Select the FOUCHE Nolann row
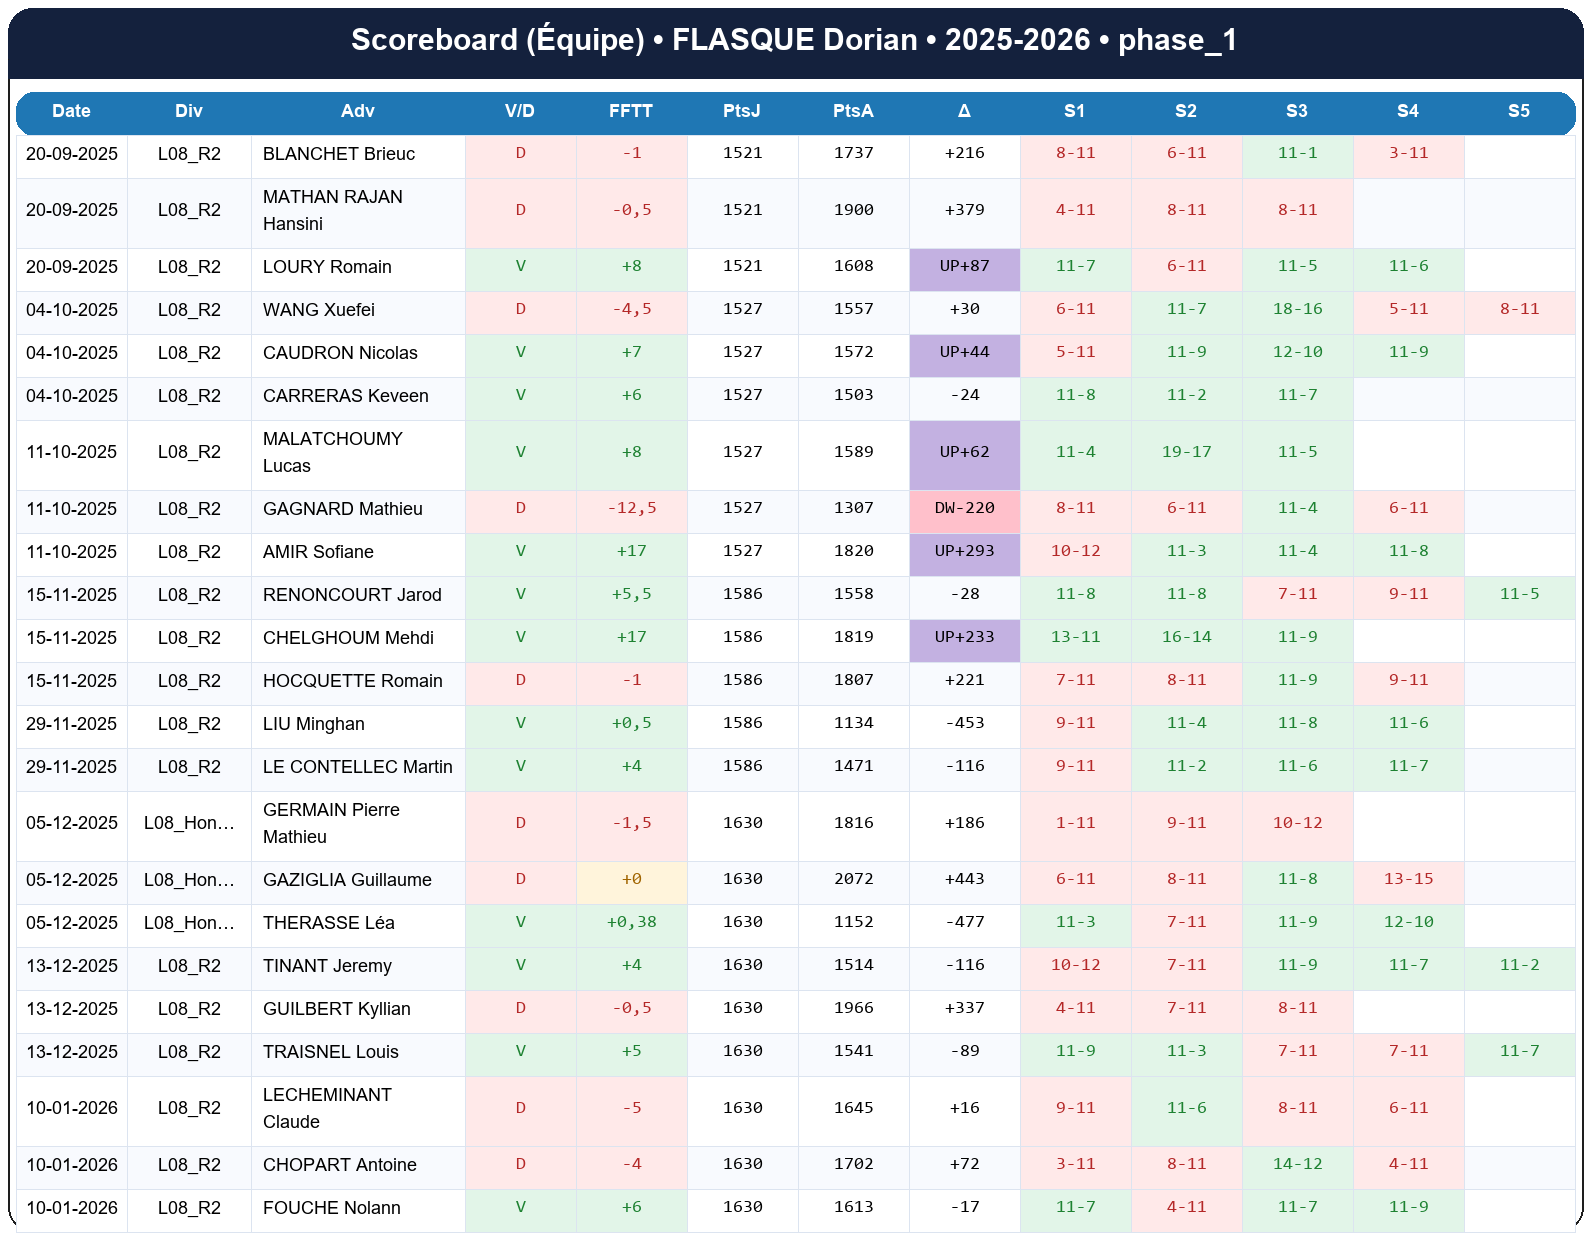The width and height of the screenshot is (1591, 1239). pos(331,1208)
